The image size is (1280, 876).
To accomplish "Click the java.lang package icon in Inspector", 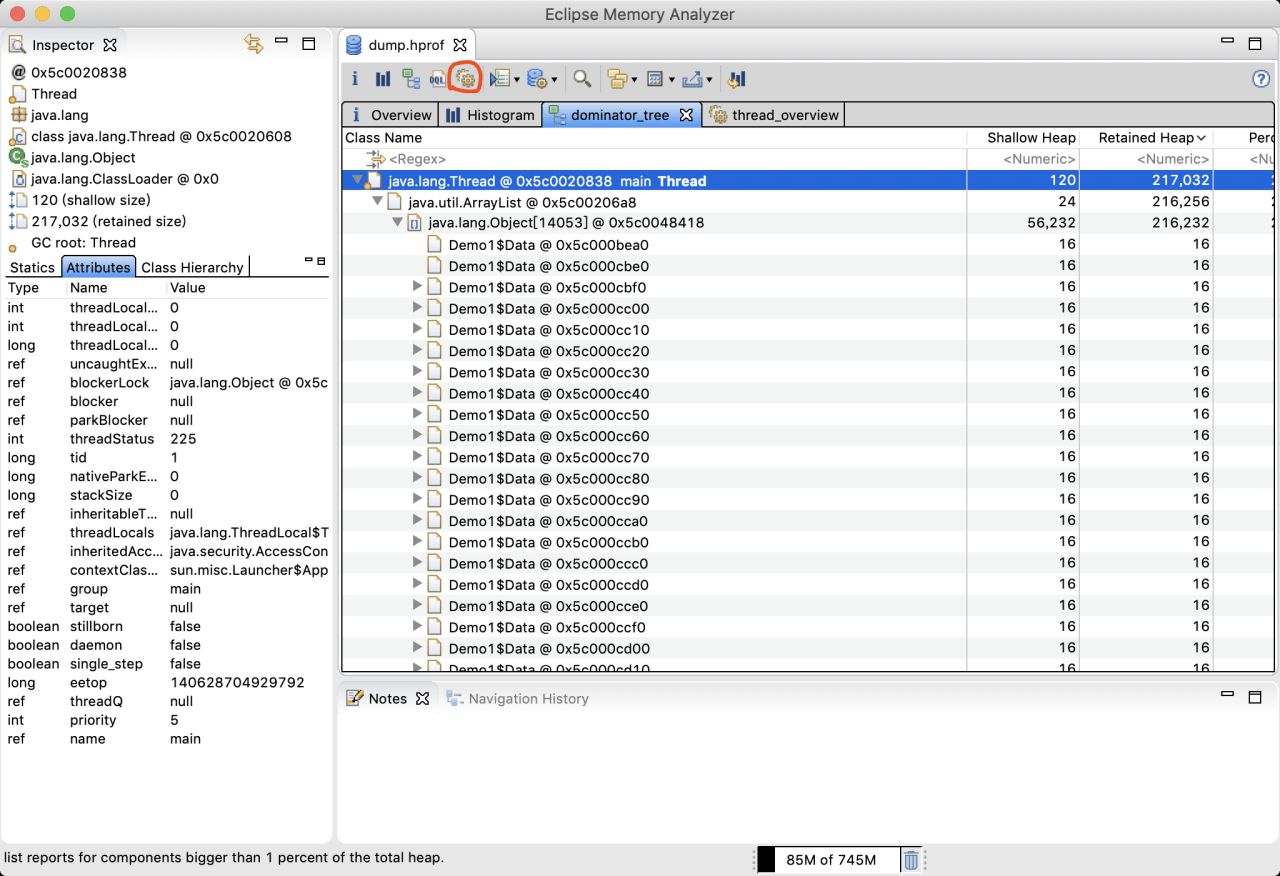I will coord(18,115).
